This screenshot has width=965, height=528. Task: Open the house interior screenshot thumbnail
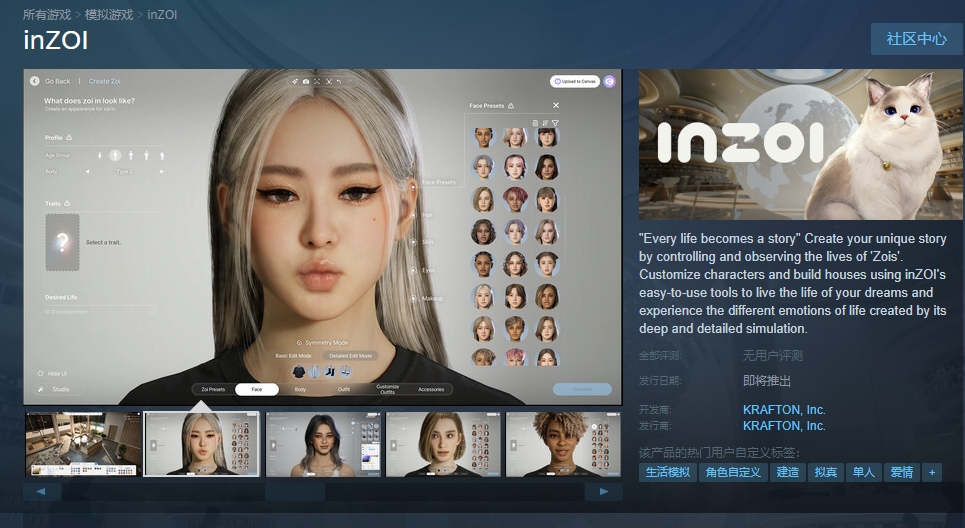82,444
